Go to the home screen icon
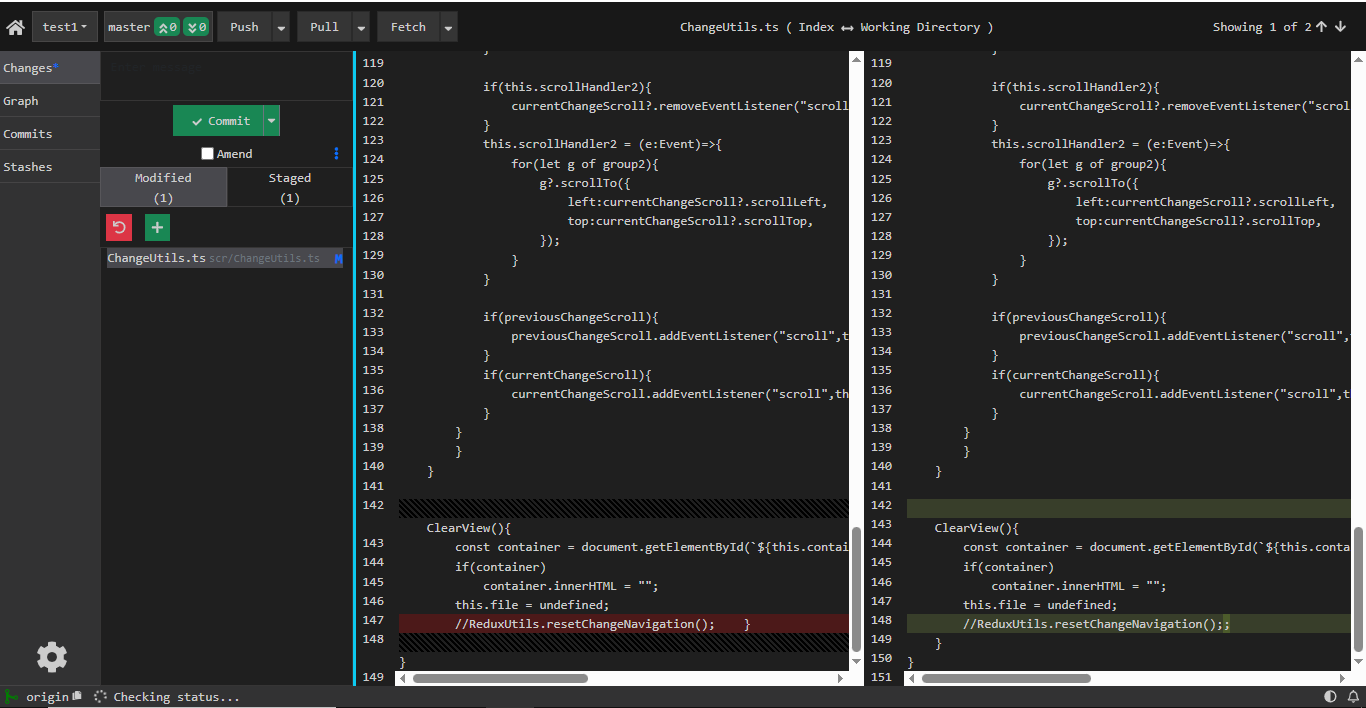Image resolution: width=1366 pixels, height=708 pixels. [15, 27]
